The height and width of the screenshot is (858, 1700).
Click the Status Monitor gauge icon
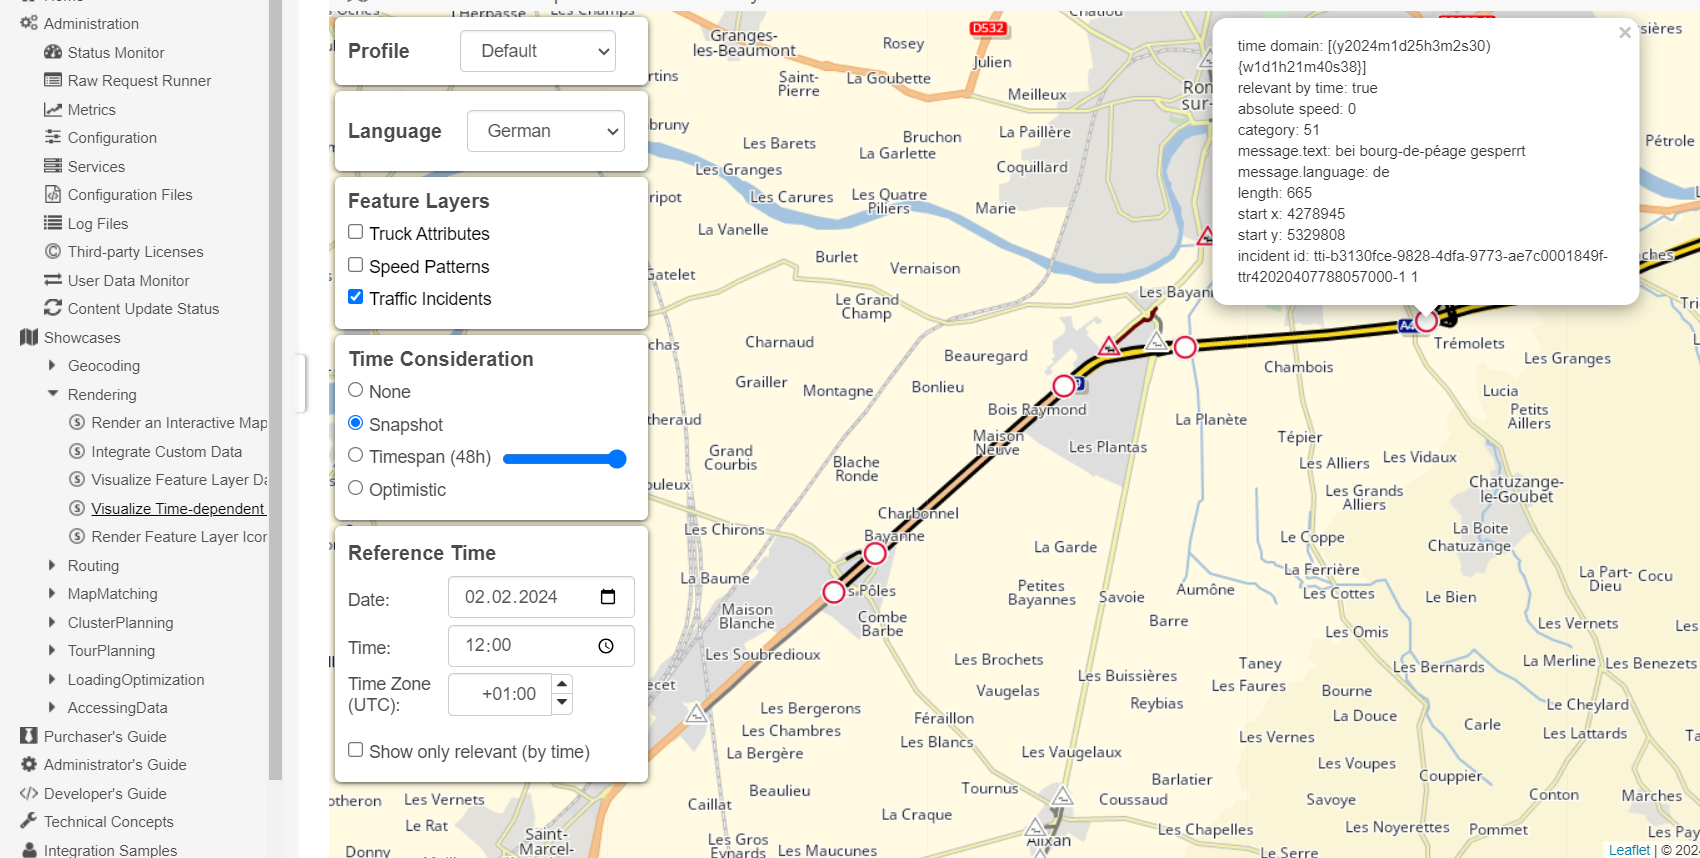[53, 52]
